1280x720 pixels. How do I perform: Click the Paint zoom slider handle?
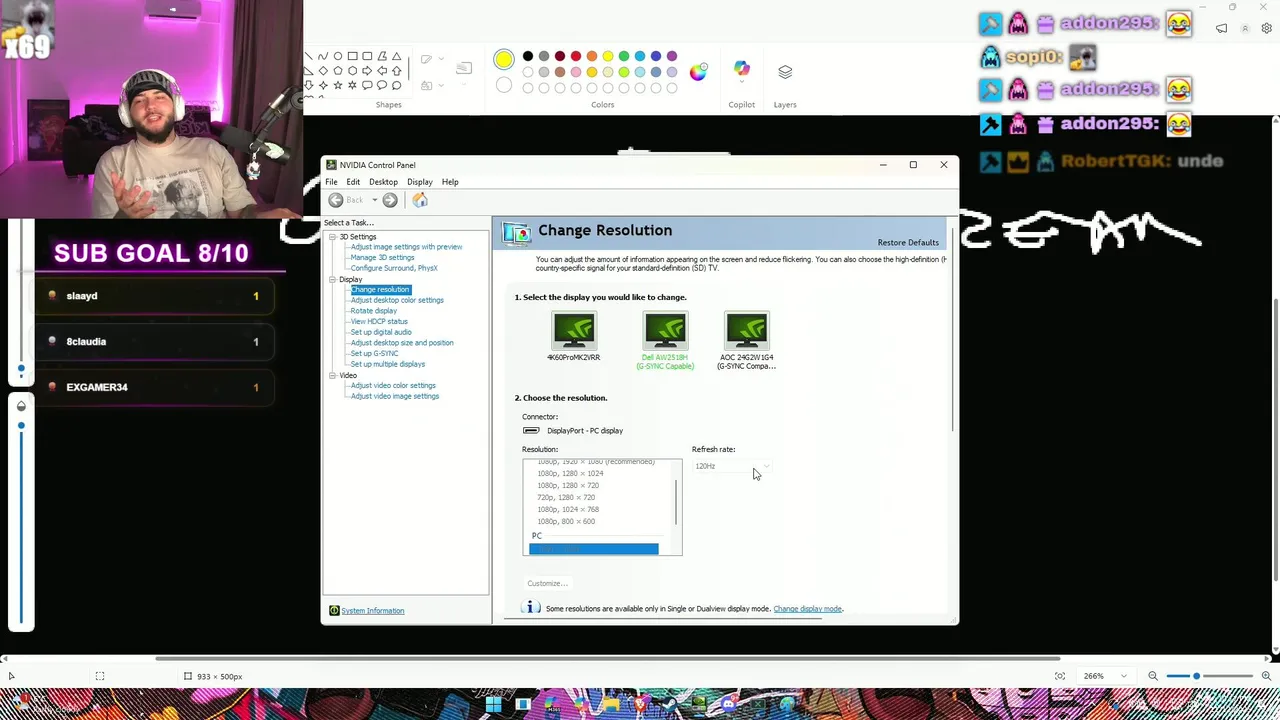(1196, 677)
